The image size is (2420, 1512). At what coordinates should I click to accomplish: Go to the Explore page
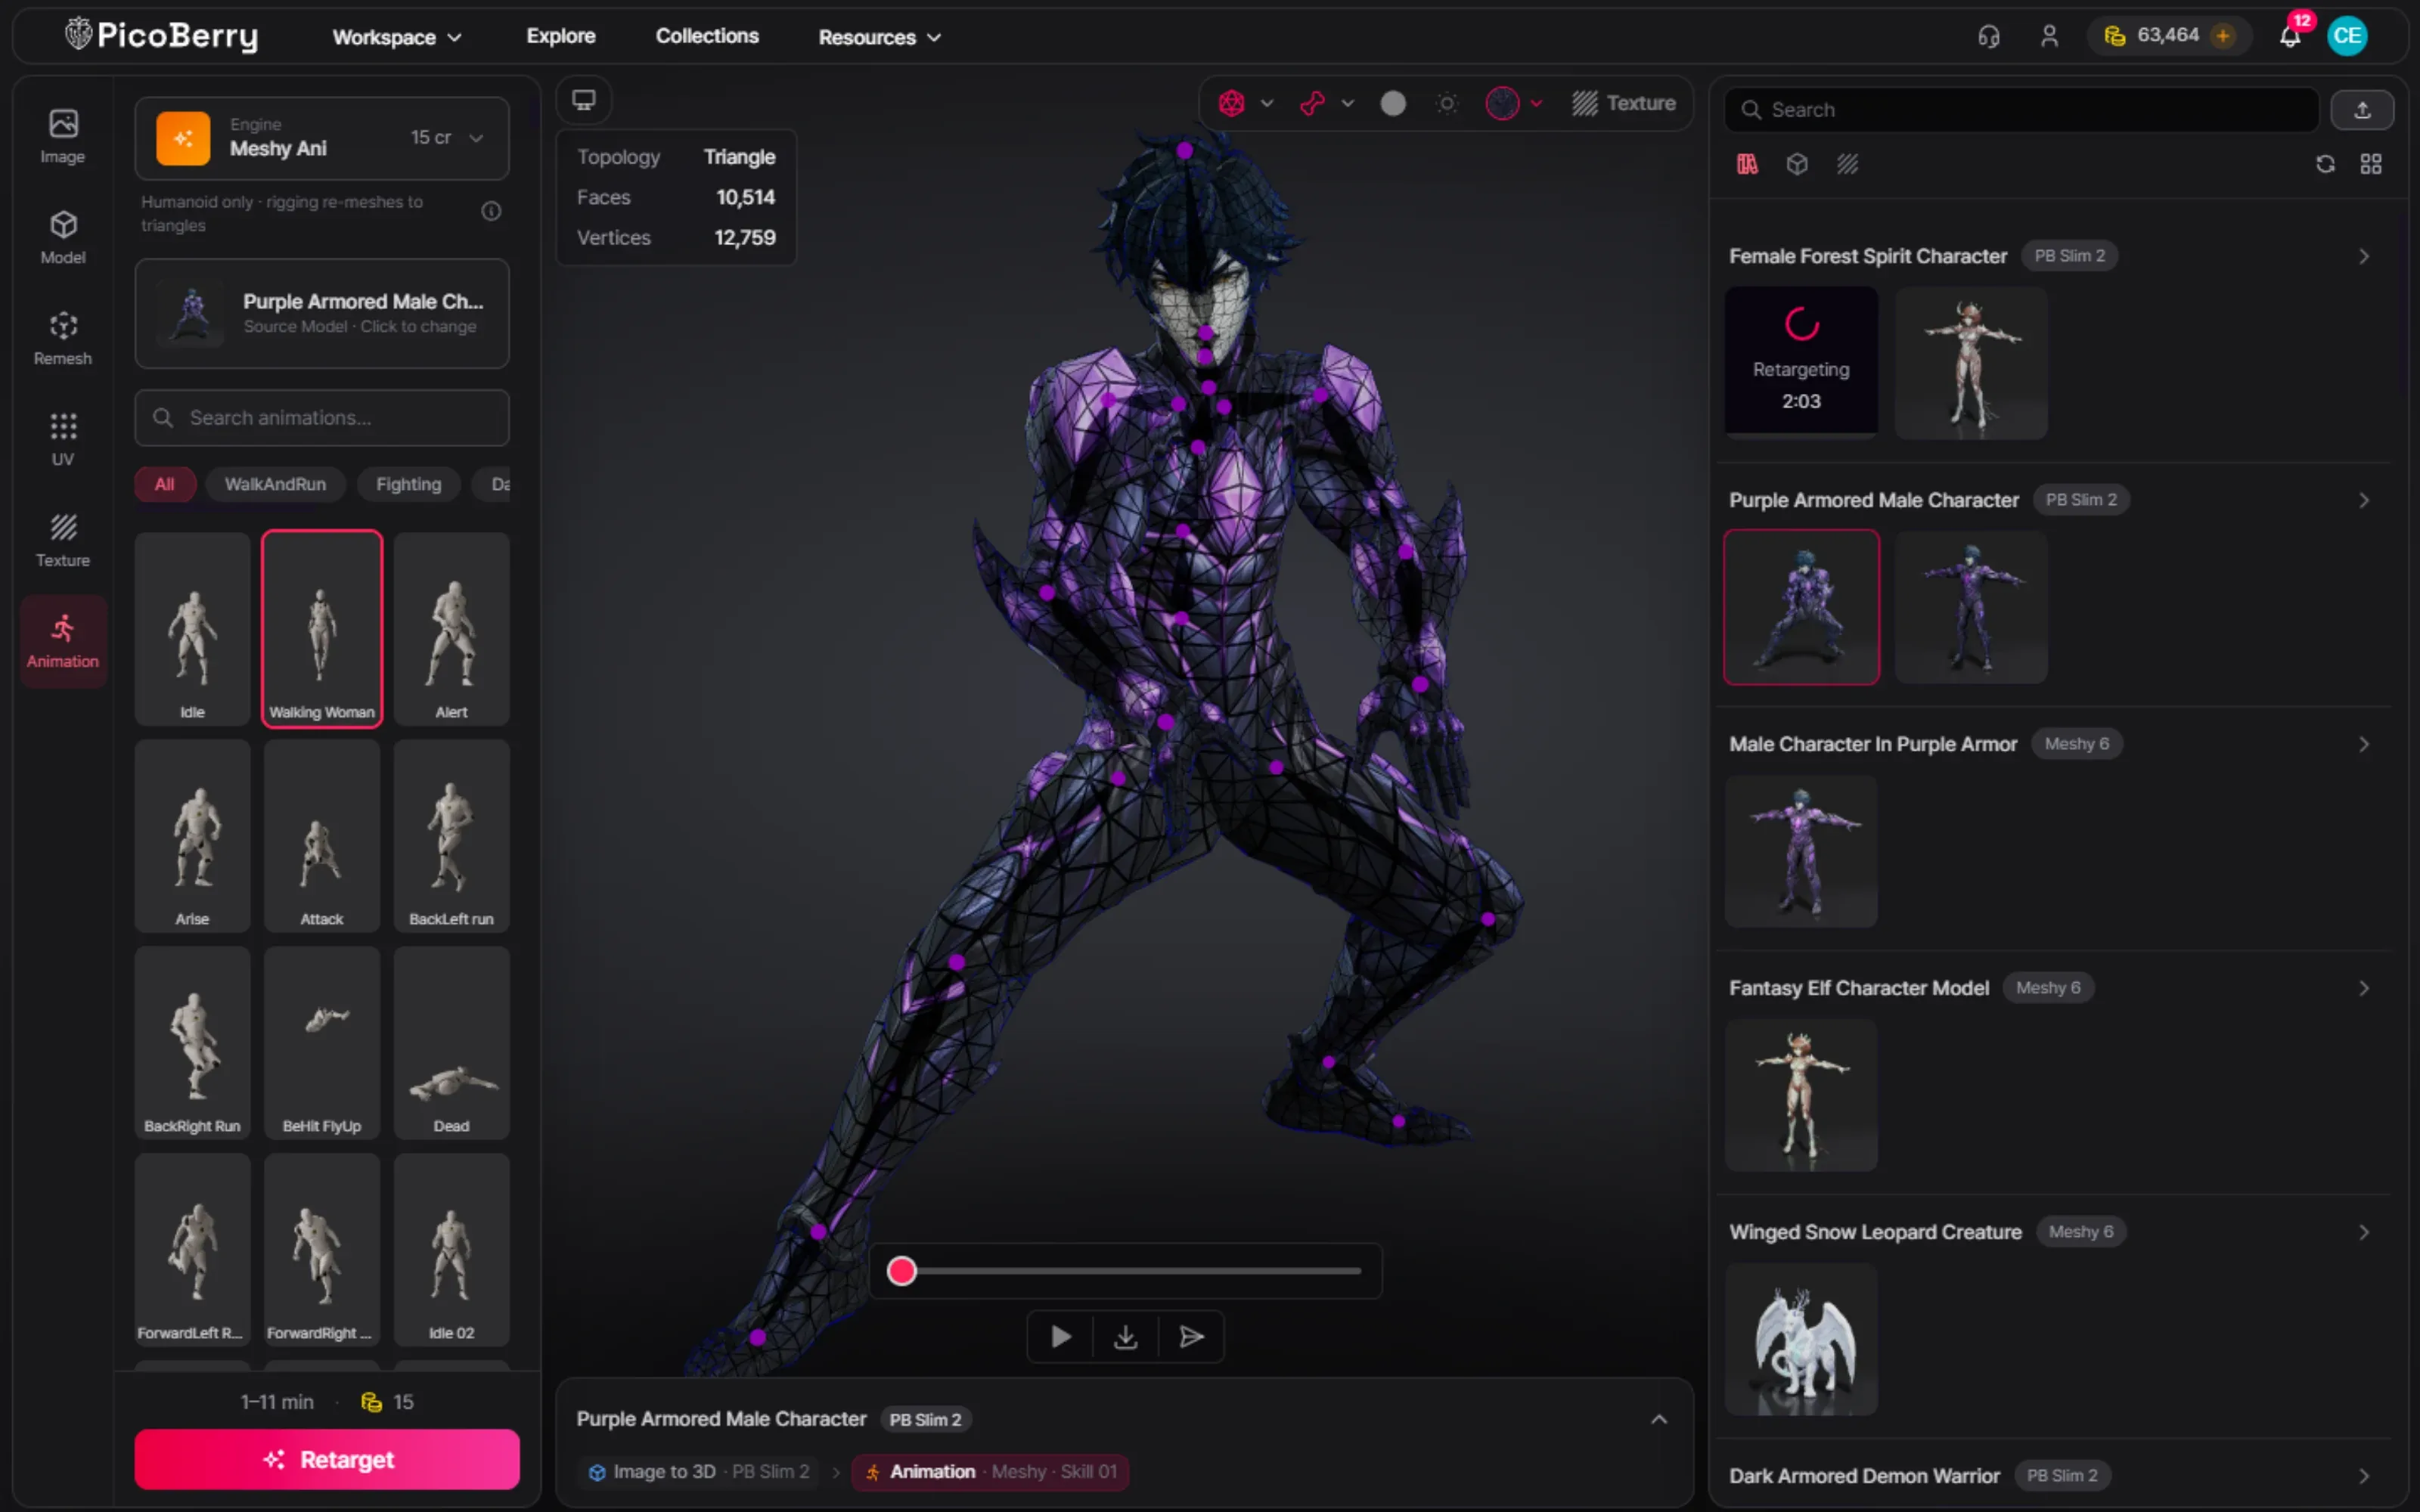tap(561, 36)
